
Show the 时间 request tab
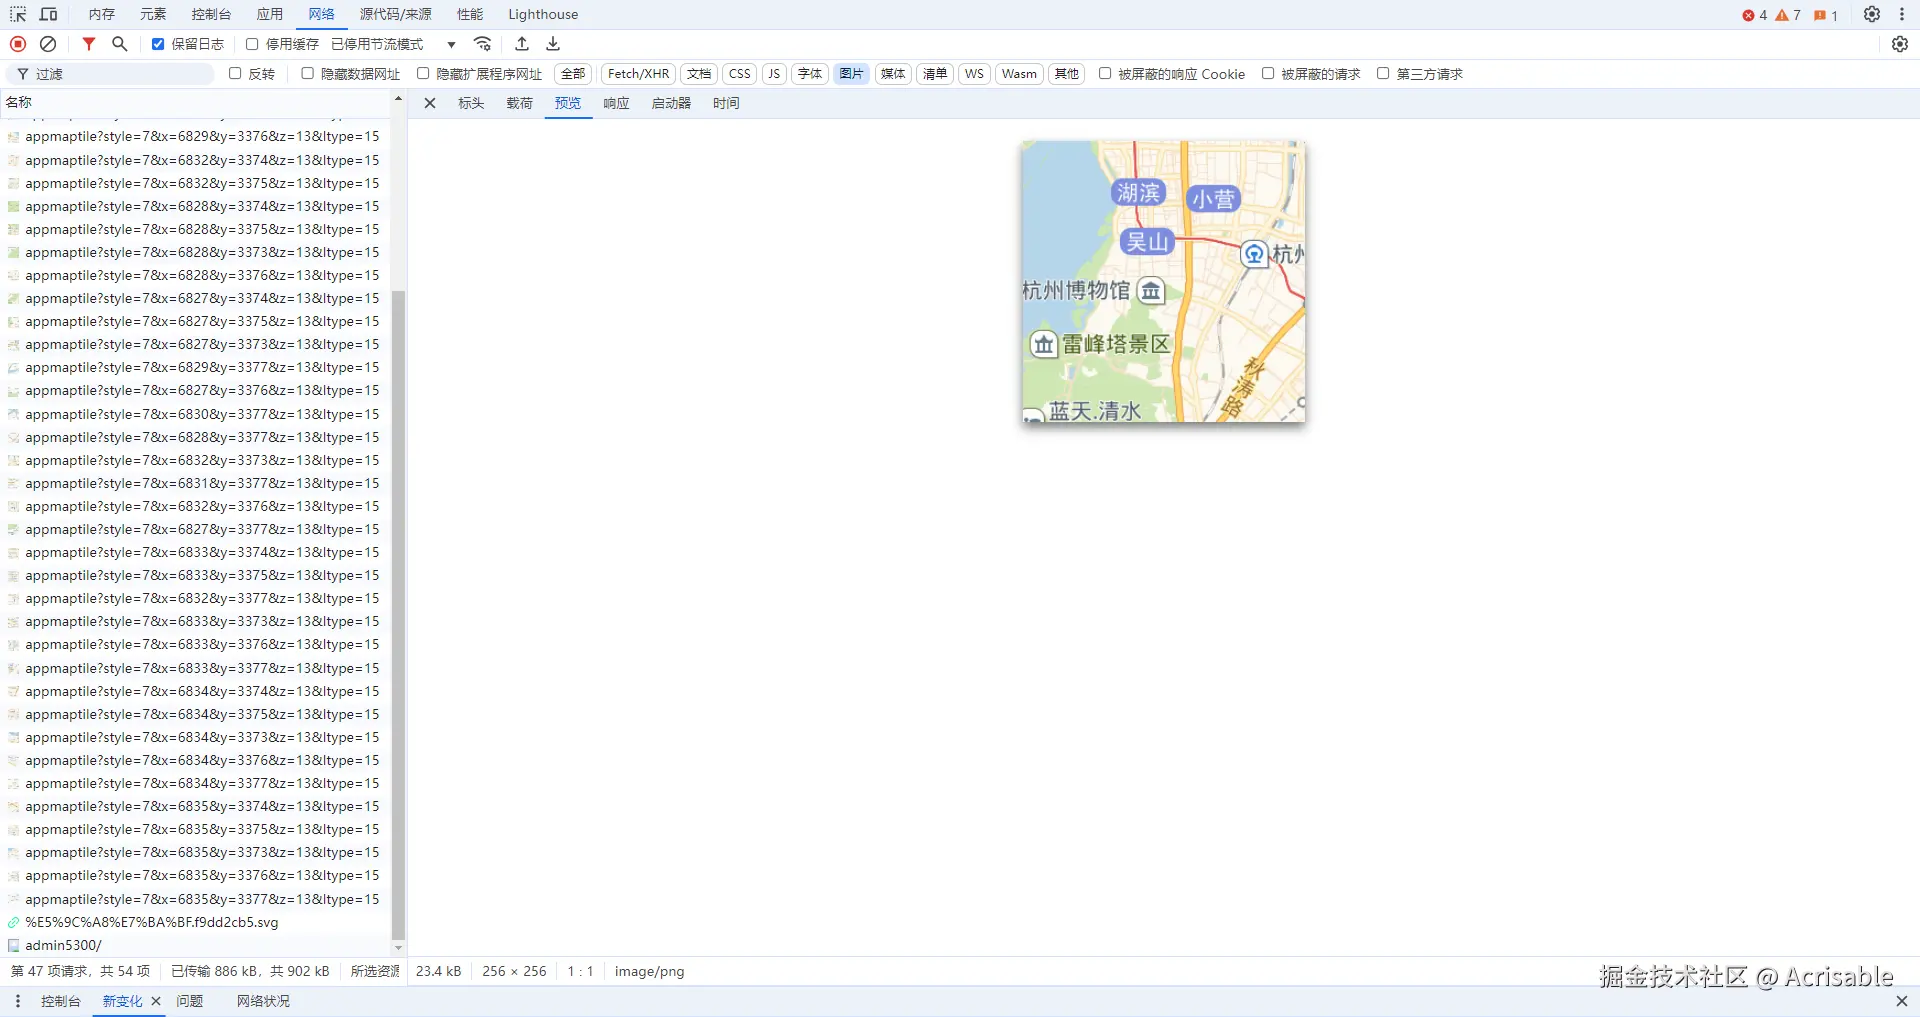click(726, 103)
